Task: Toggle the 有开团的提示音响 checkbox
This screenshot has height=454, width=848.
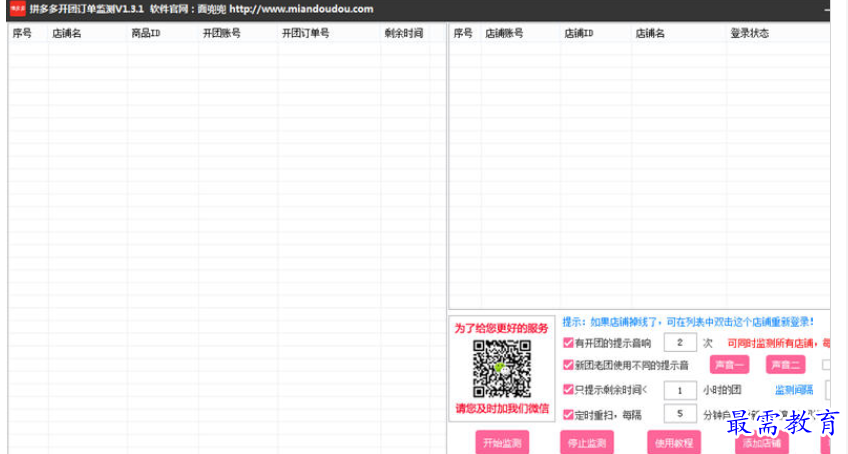Action: coord(568,343)
